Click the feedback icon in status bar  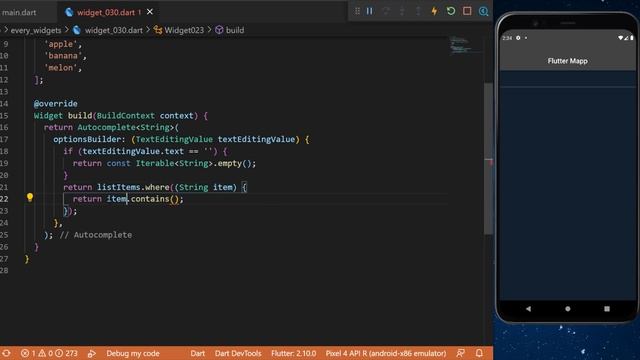(460, 353)
